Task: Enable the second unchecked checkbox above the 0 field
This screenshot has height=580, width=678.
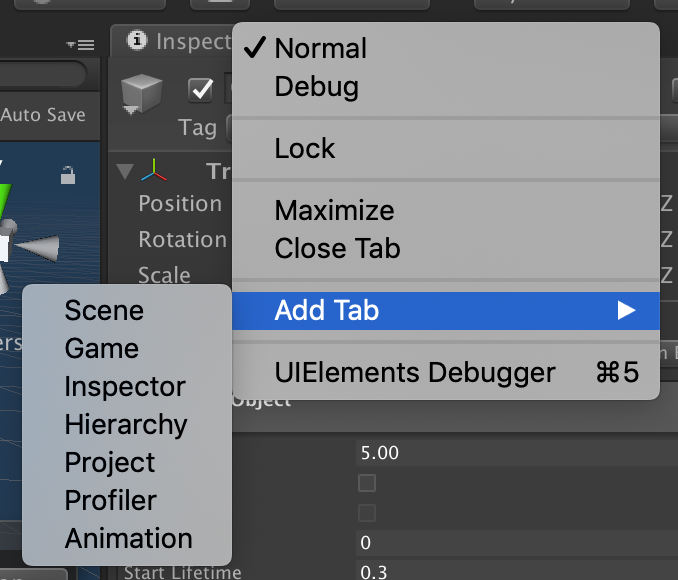Action: 367,513
